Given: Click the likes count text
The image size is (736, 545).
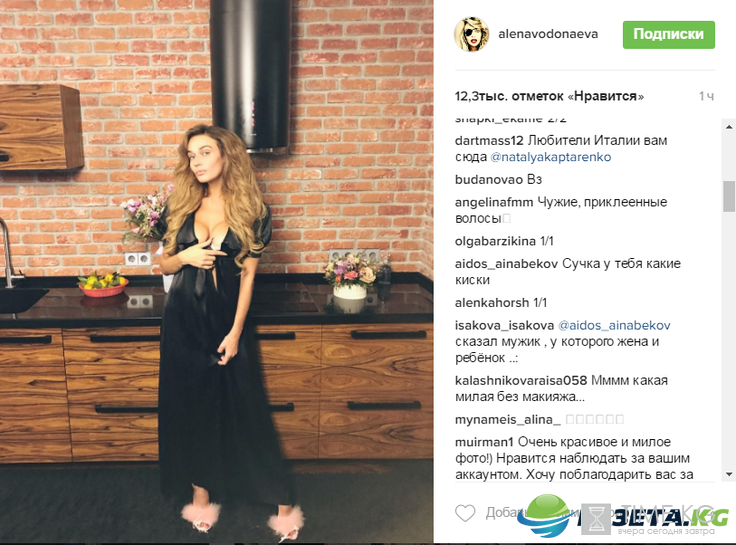Looking at the screenshot, I should tap(549, 96).
